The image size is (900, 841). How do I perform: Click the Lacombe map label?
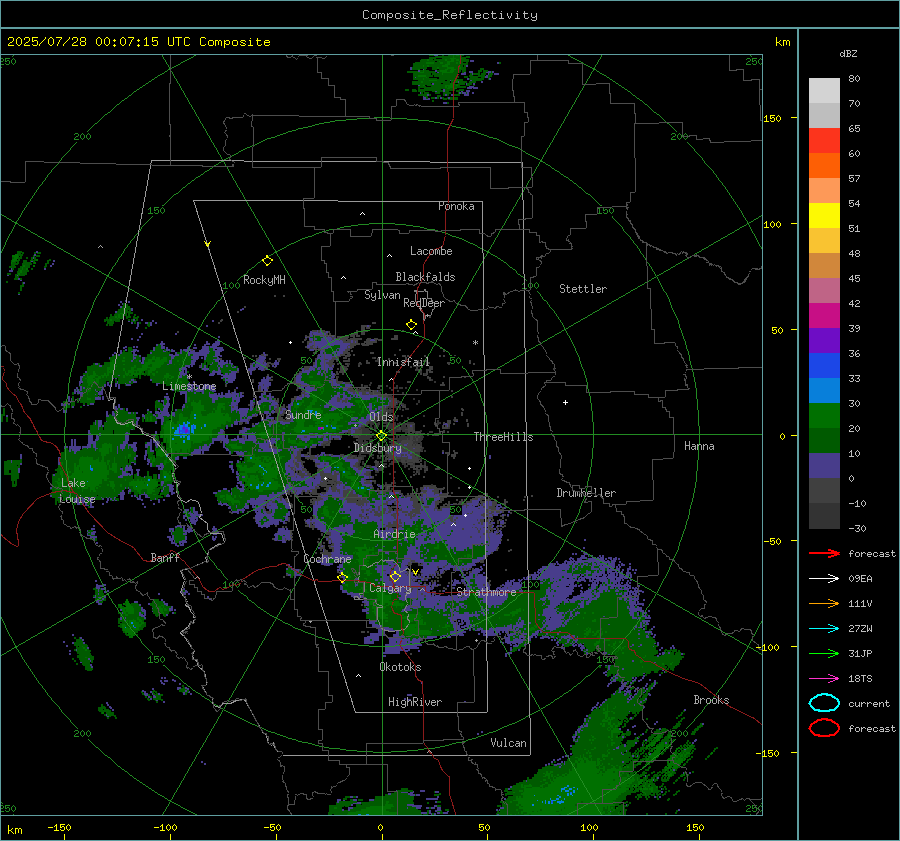pyautogui.click(x=431, y=251)
